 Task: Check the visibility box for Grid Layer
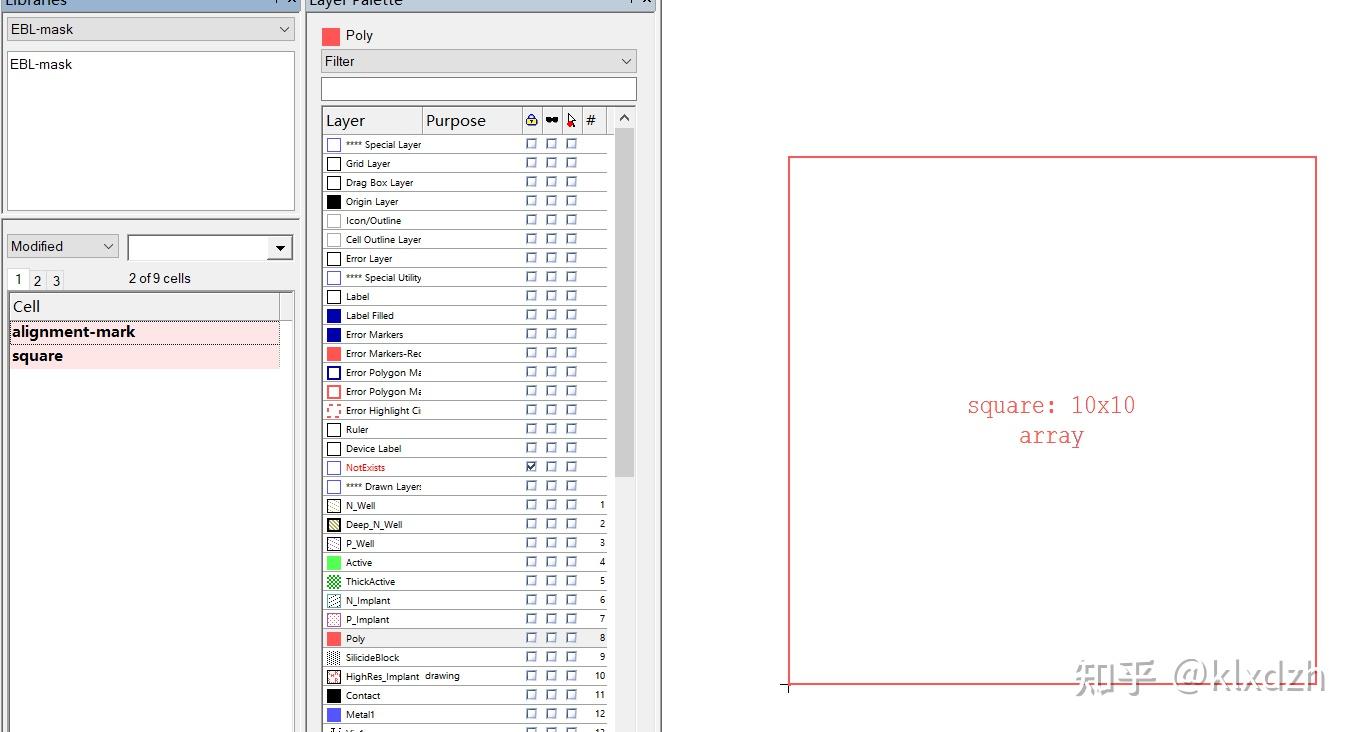(551, 162)
